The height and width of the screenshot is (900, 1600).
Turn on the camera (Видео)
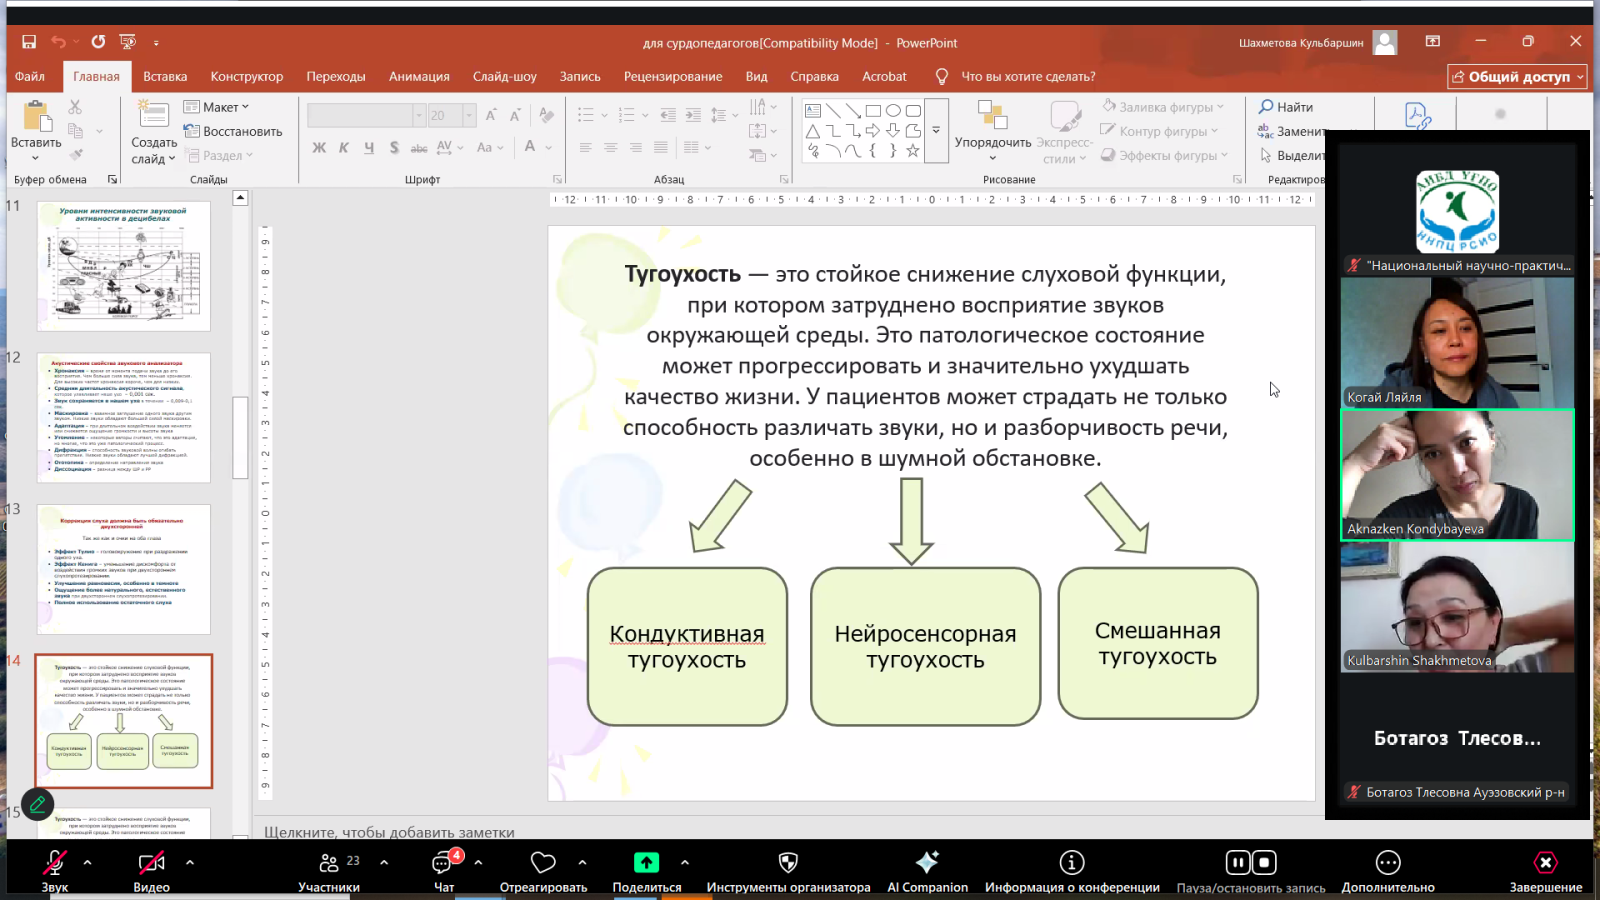[151, 863]
